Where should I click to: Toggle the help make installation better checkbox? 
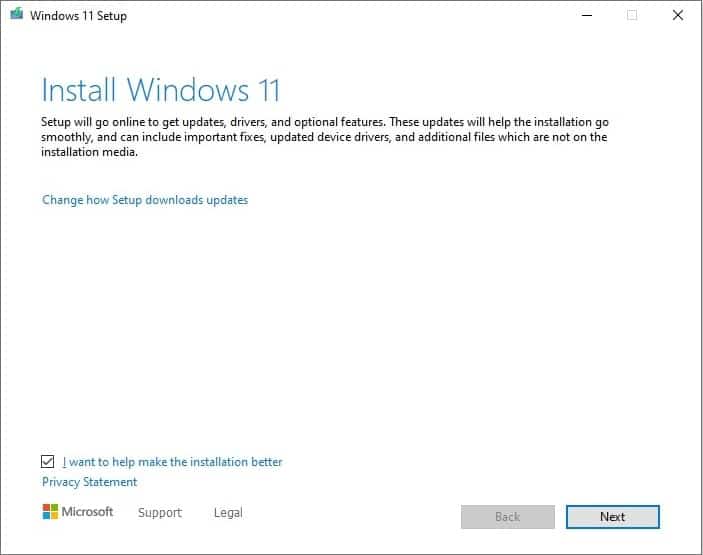tap(48, 462)
